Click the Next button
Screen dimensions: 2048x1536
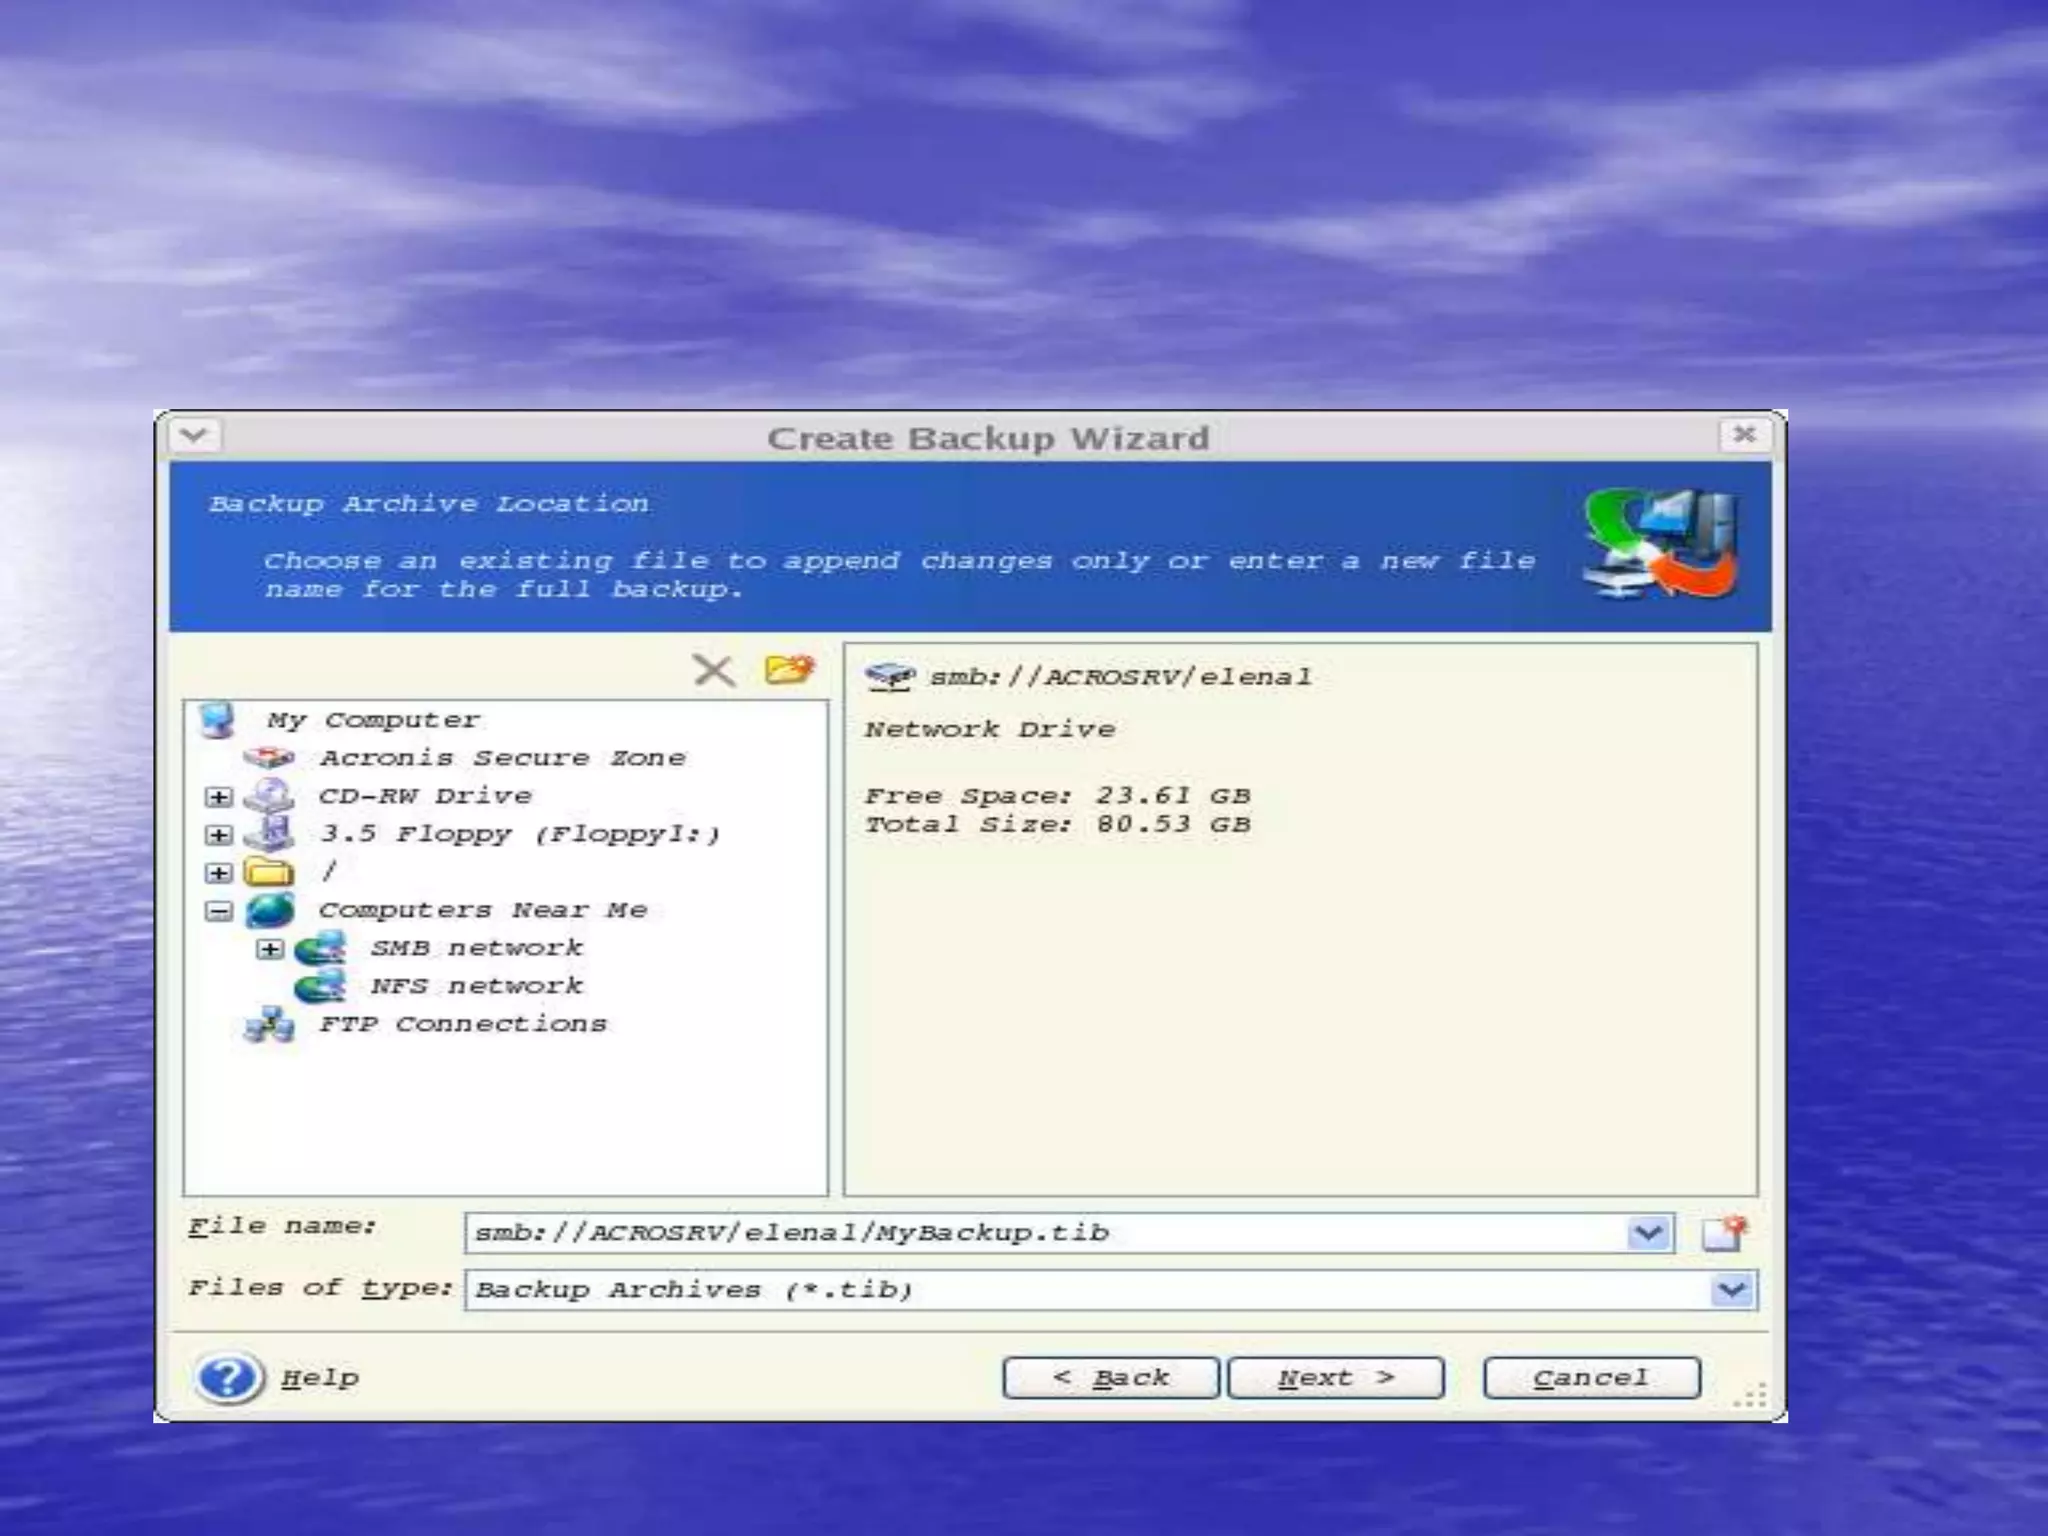click(1335, 1378)
